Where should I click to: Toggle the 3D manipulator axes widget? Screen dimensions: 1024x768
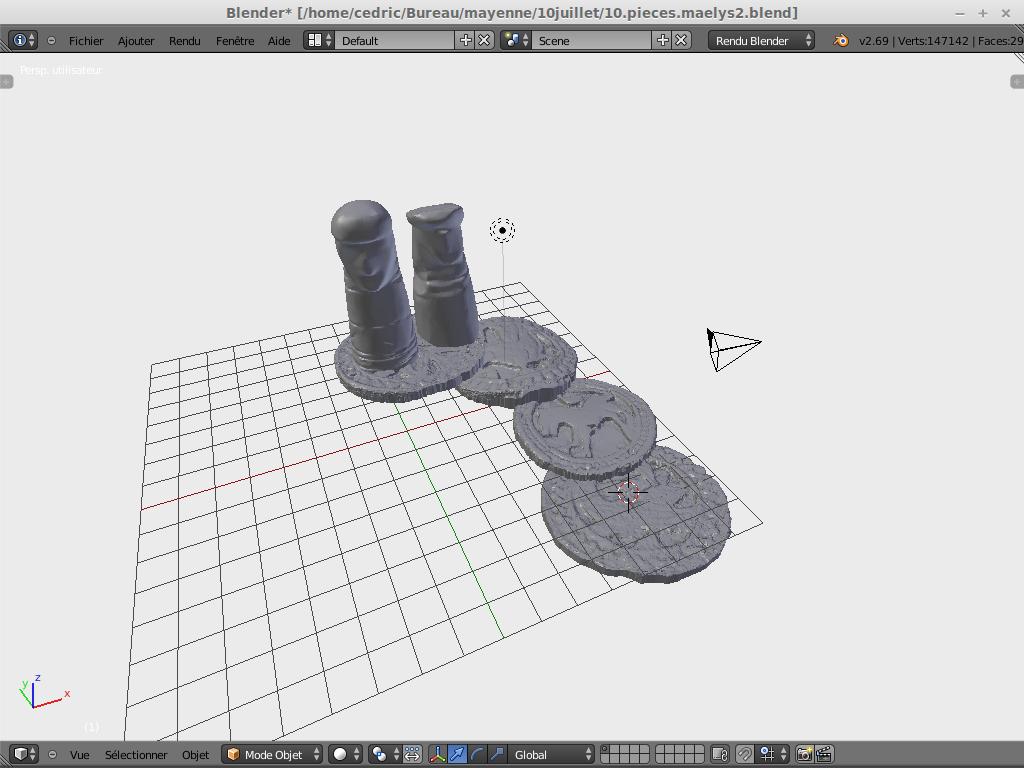[437, 754]
